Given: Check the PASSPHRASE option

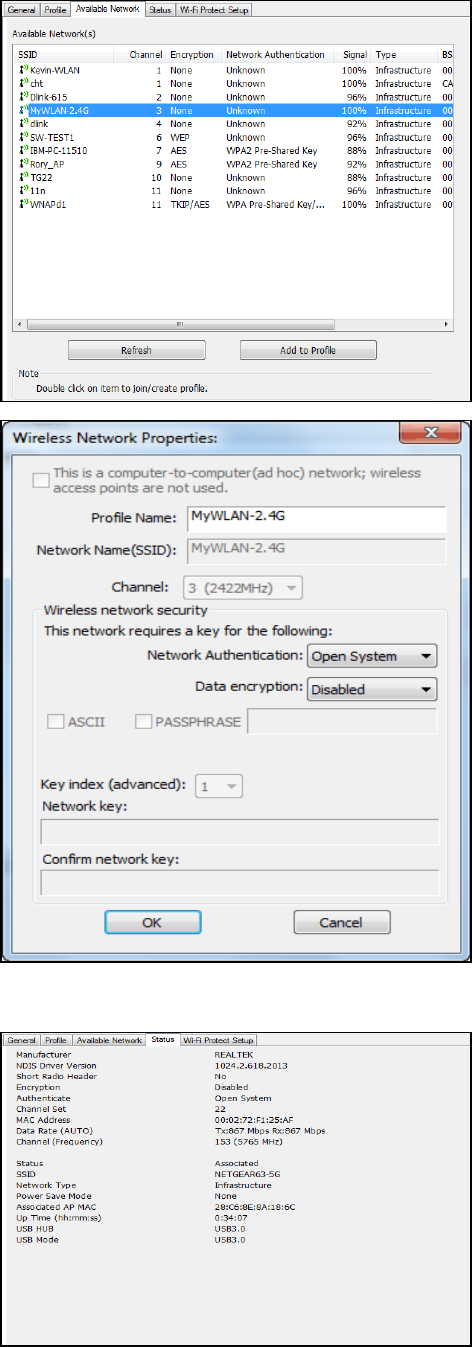Looking at the screenshot, I should tap(144, 720).
